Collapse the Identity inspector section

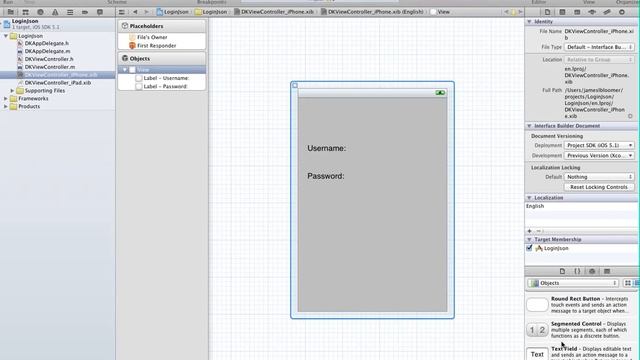click(x=529, y=22)
